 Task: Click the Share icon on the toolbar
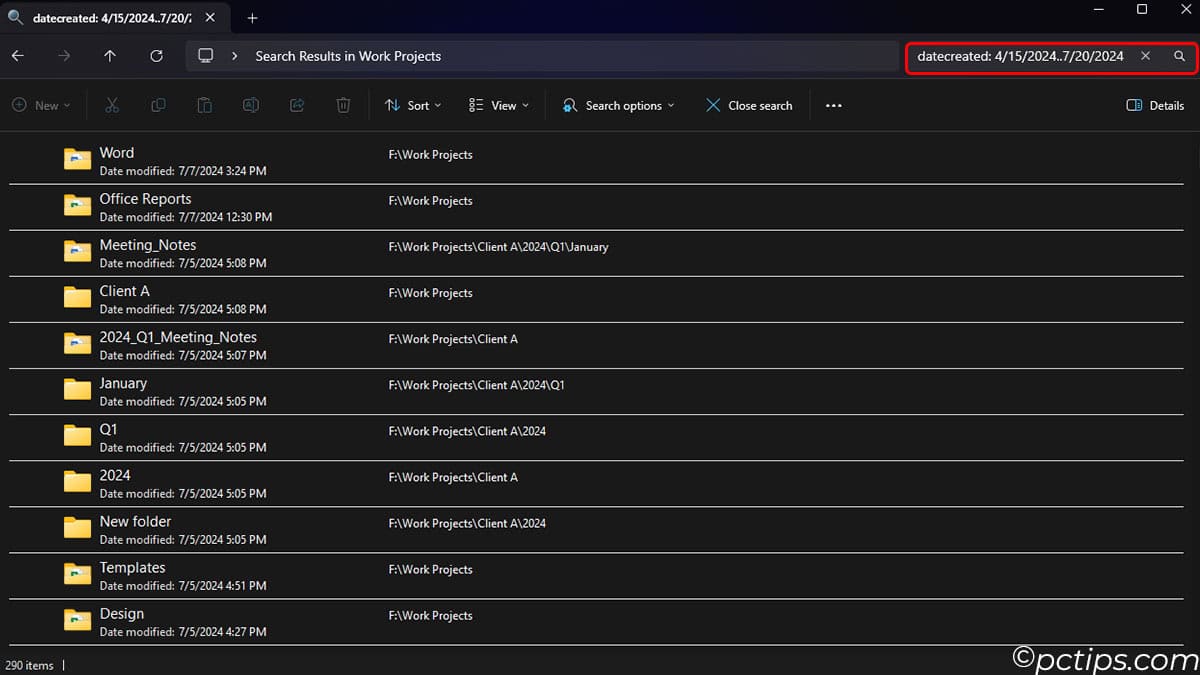tap(296, 104)
